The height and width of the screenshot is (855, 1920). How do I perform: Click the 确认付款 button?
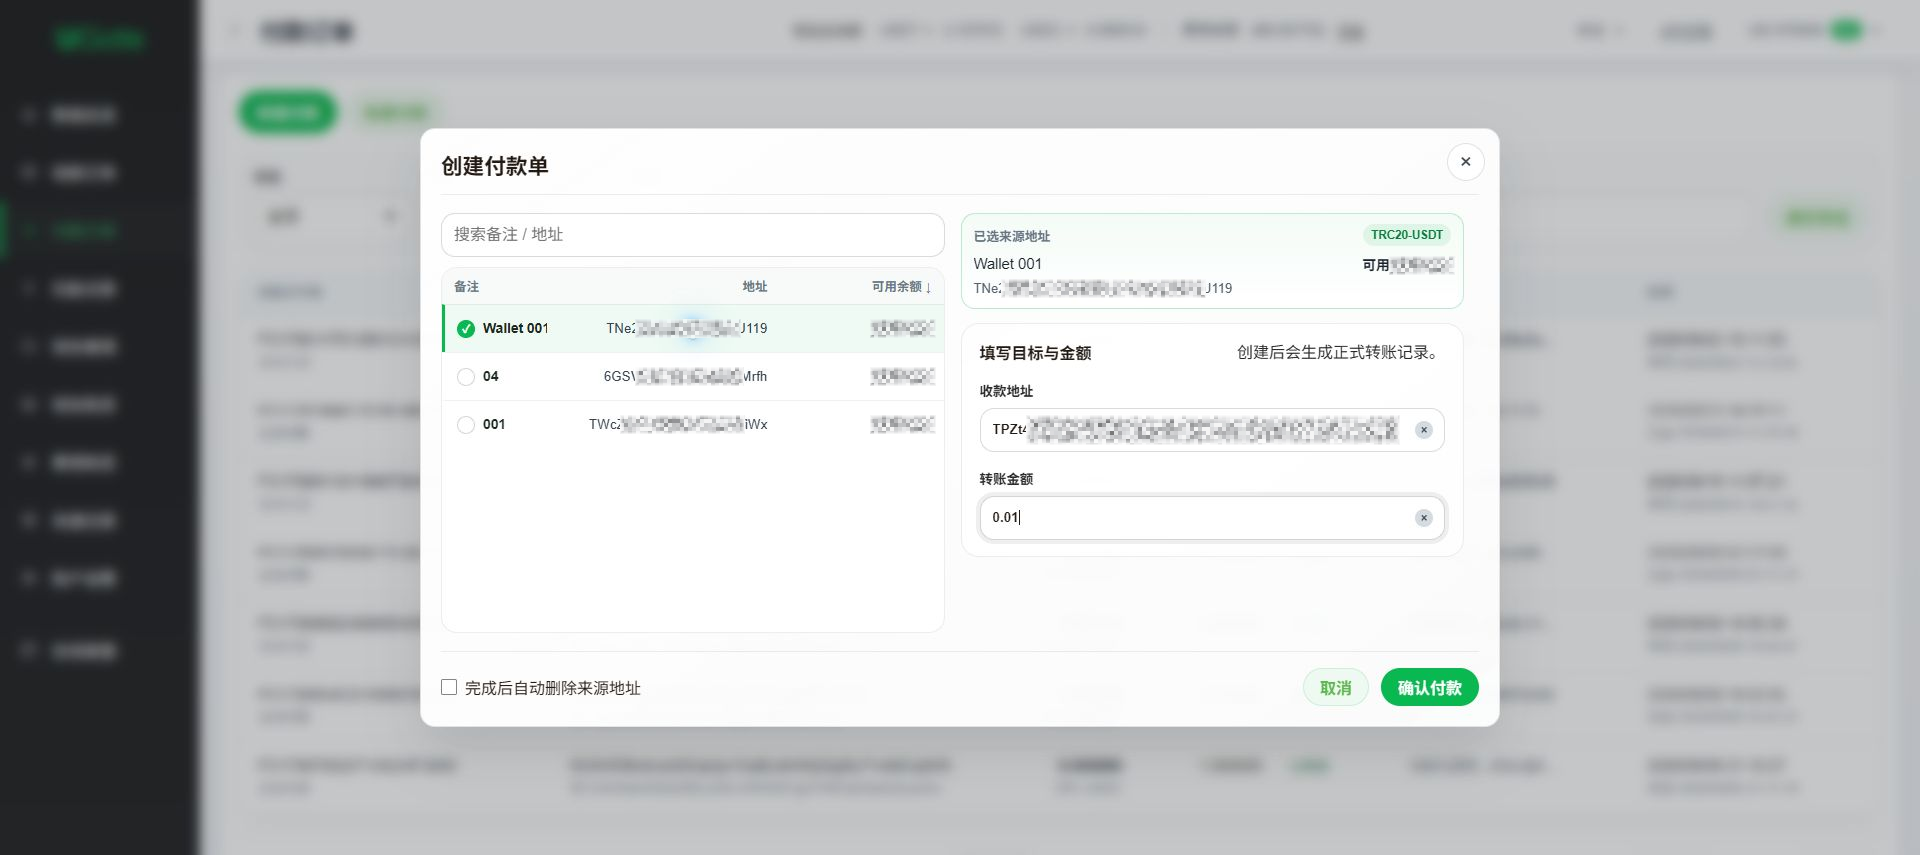(x=1429, y=687)
